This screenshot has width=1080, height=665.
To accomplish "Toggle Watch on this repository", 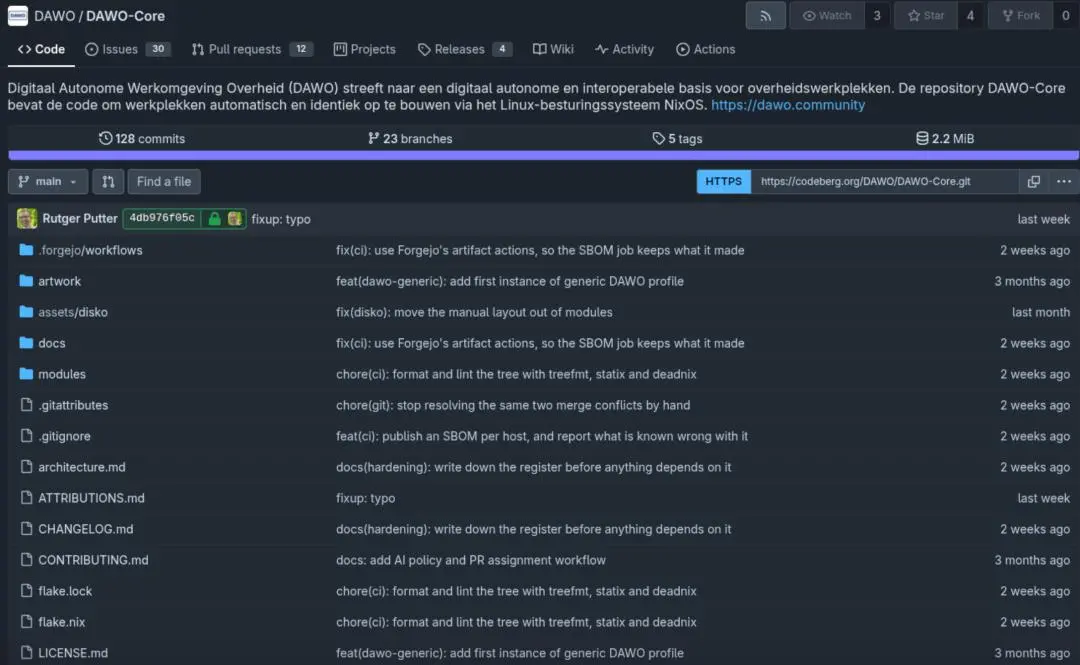I will (827, 16).
